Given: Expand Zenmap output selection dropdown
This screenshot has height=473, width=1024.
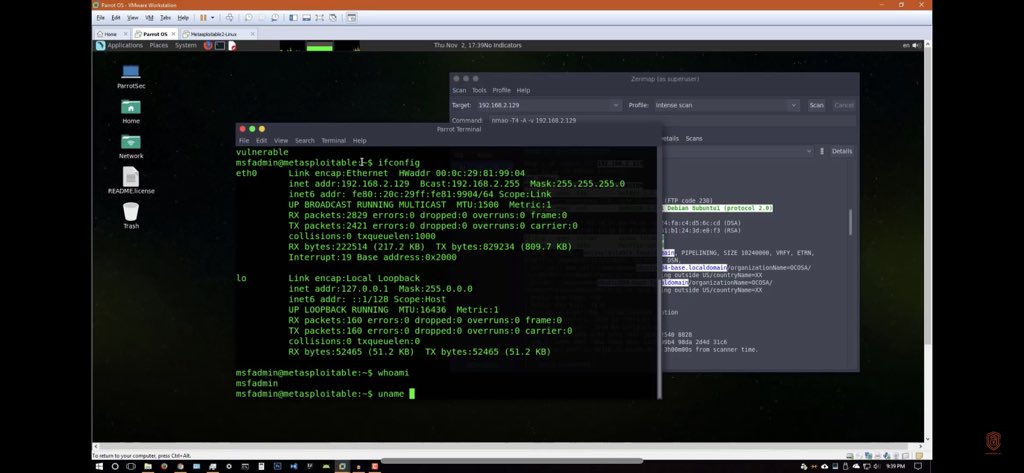Looking at the screenshot, I should tap(808, 151).
